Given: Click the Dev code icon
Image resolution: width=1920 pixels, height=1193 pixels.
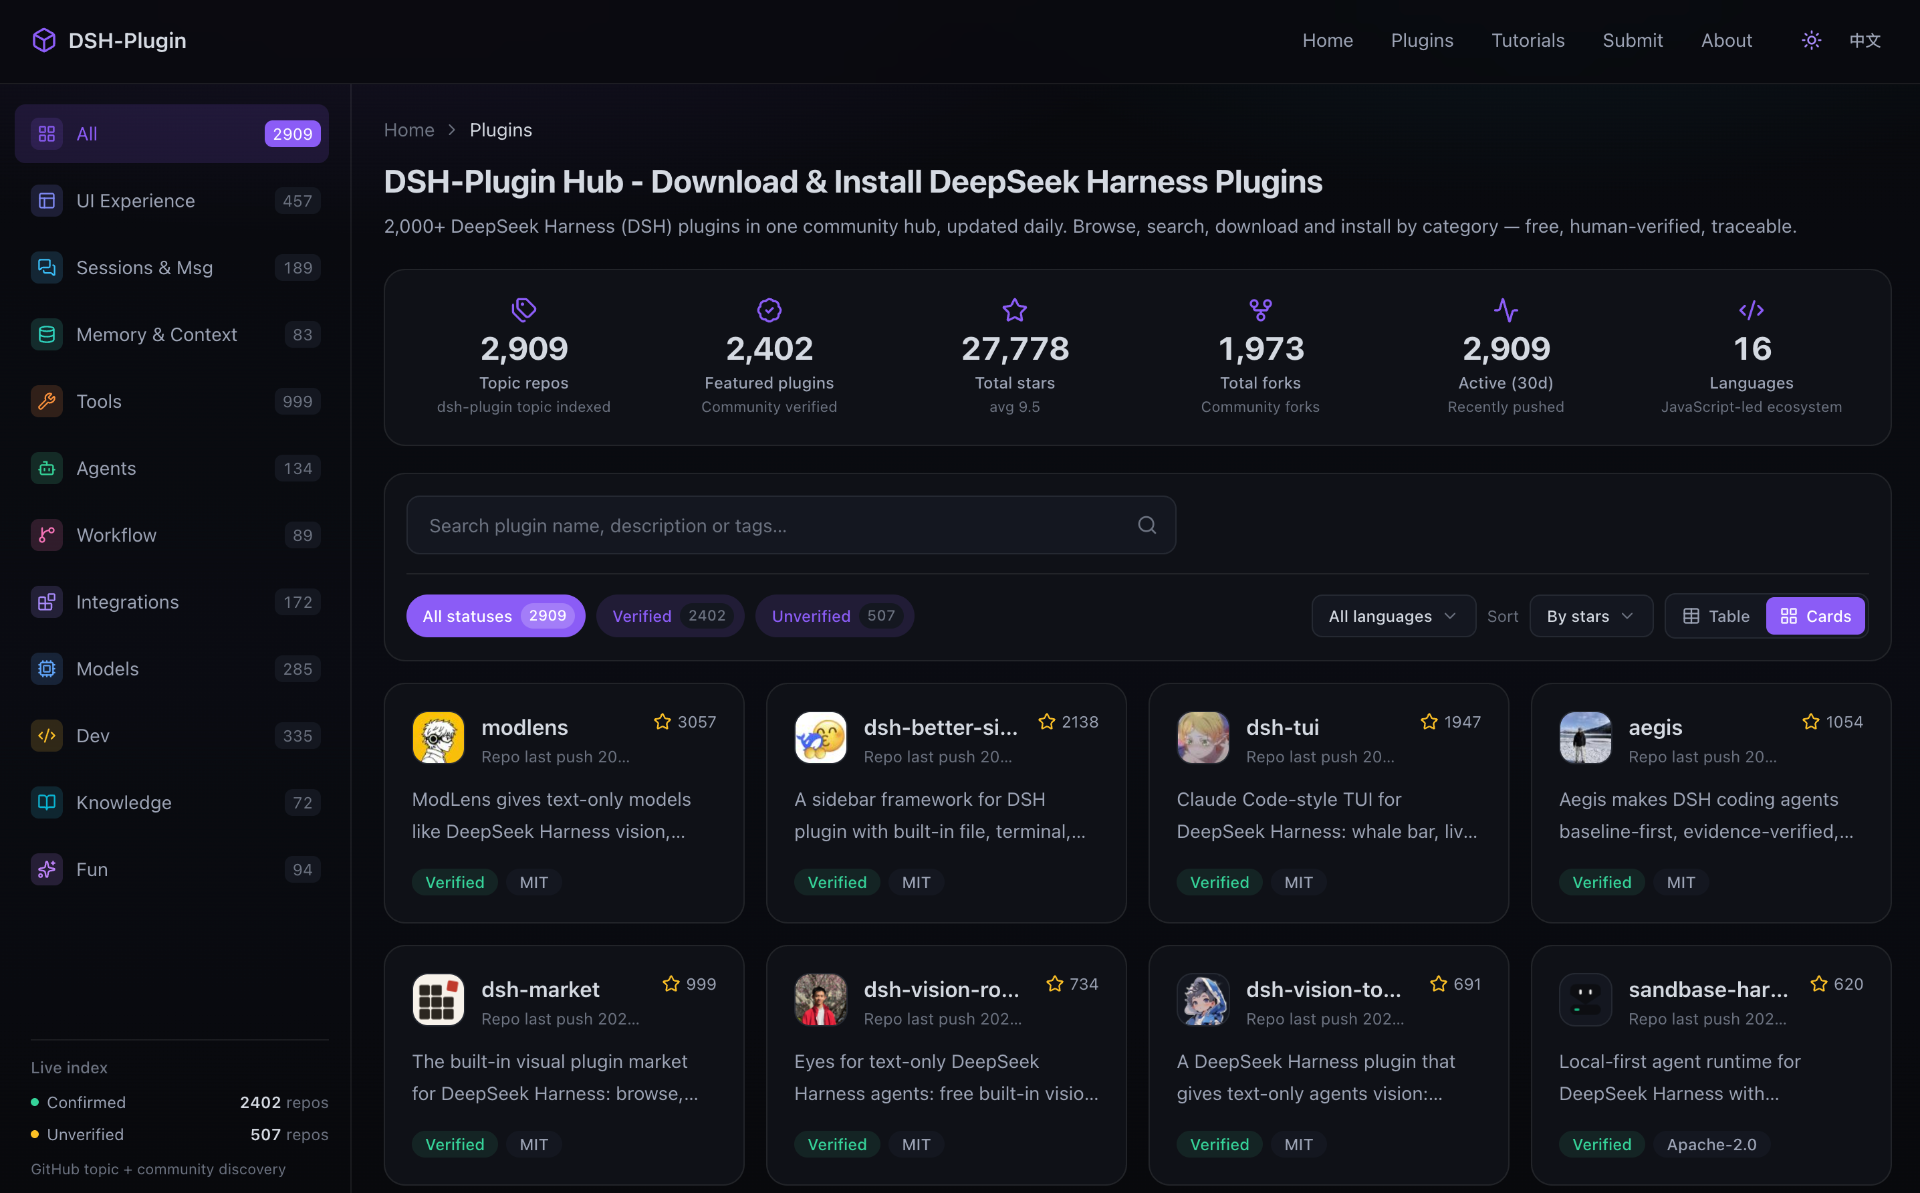Looking at the screenshot, I should pos(47,736).
